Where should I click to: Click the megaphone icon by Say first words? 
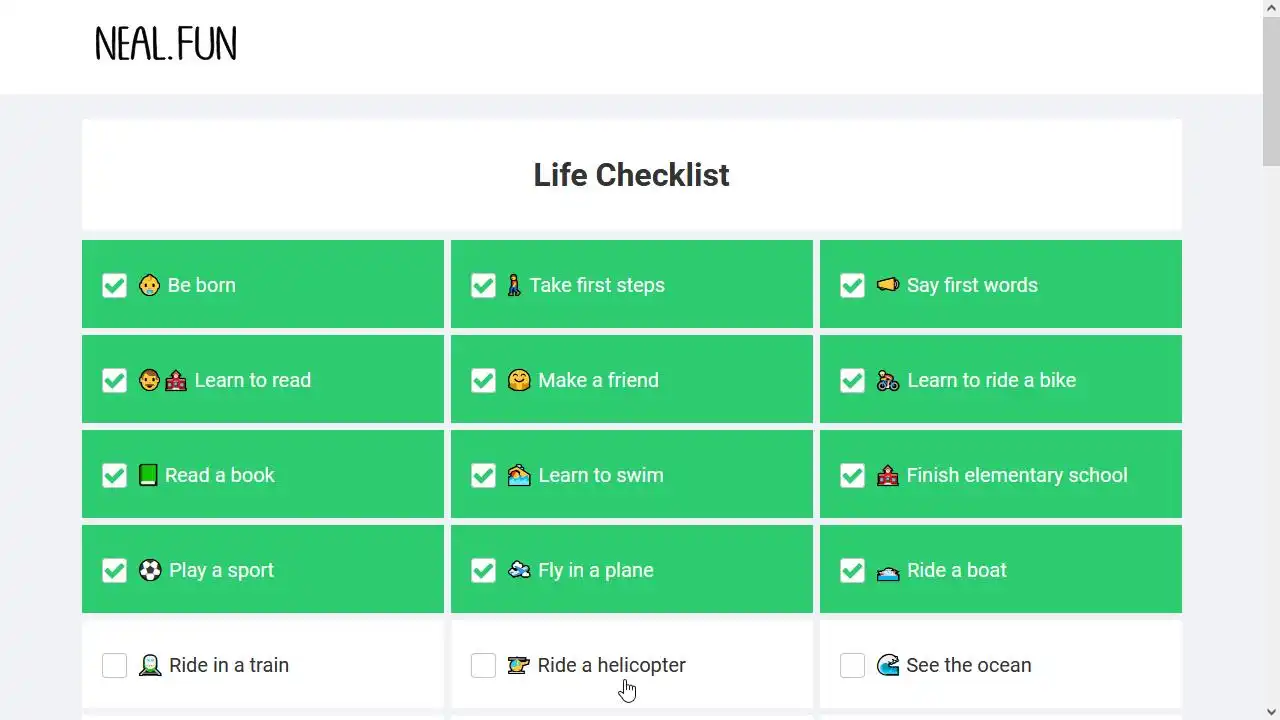(x=887, y=285)
